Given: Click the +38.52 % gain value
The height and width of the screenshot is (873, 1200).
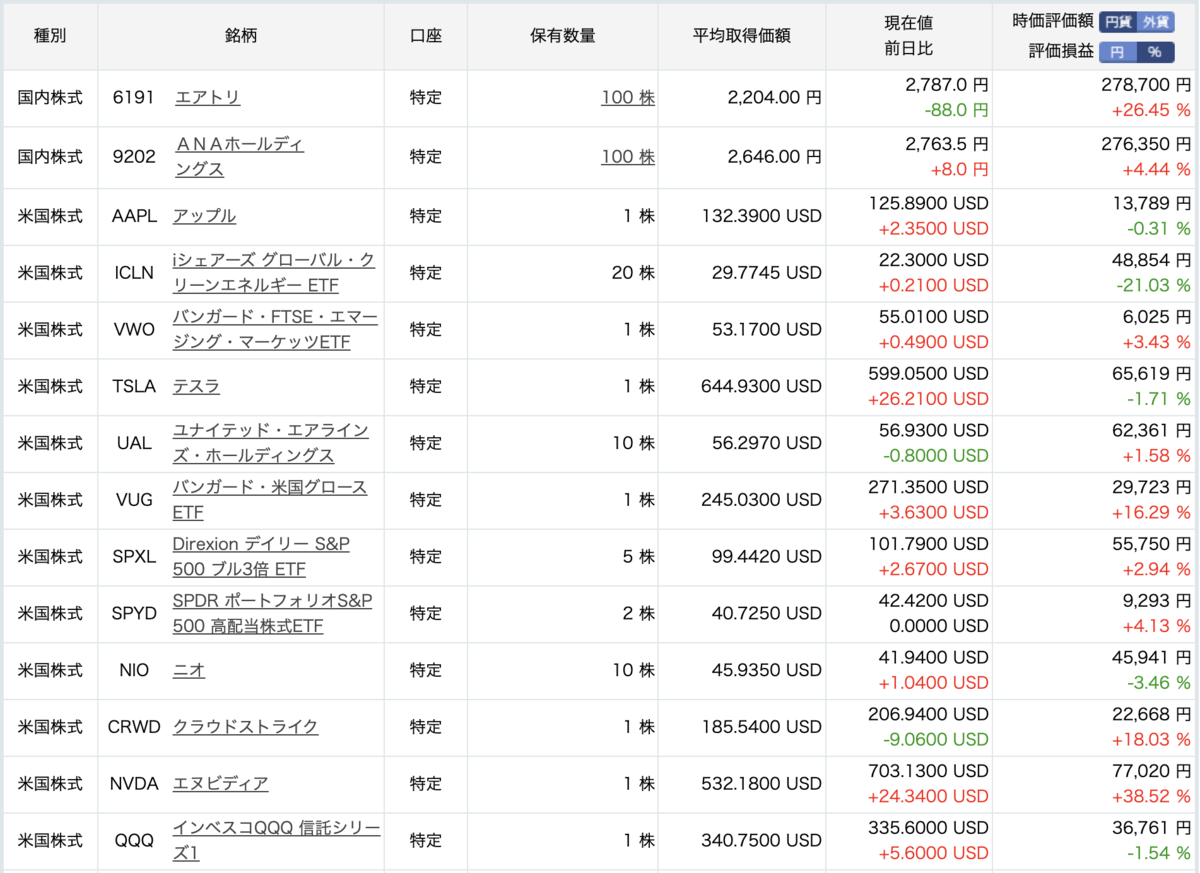Looking at the screenshot, I should (1151, 797).
